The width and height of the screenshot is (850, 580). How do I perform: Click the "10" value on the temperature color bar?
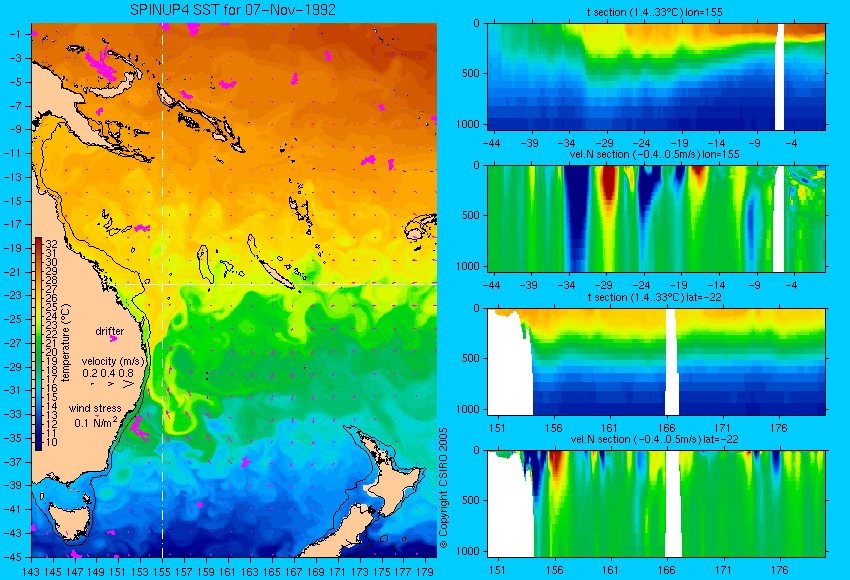tap(51, 442)
